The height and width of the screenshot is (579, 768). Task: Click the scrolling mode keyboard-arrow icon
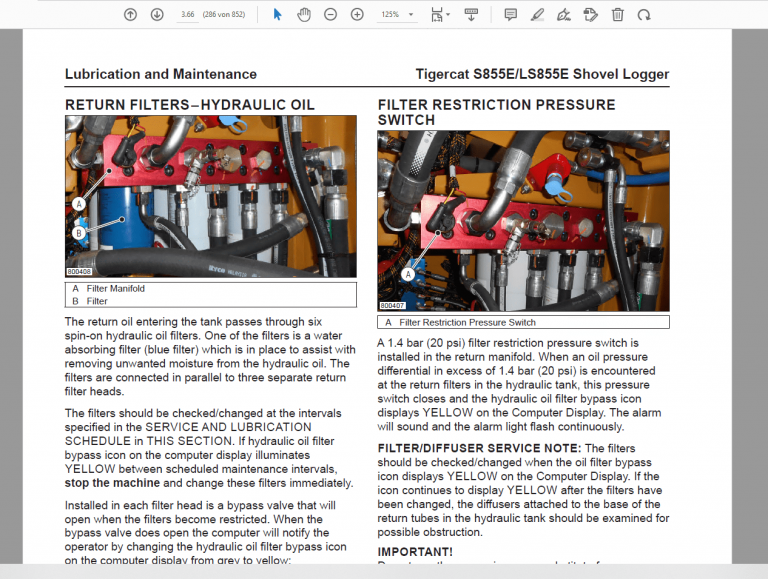(x=471, y=15)
